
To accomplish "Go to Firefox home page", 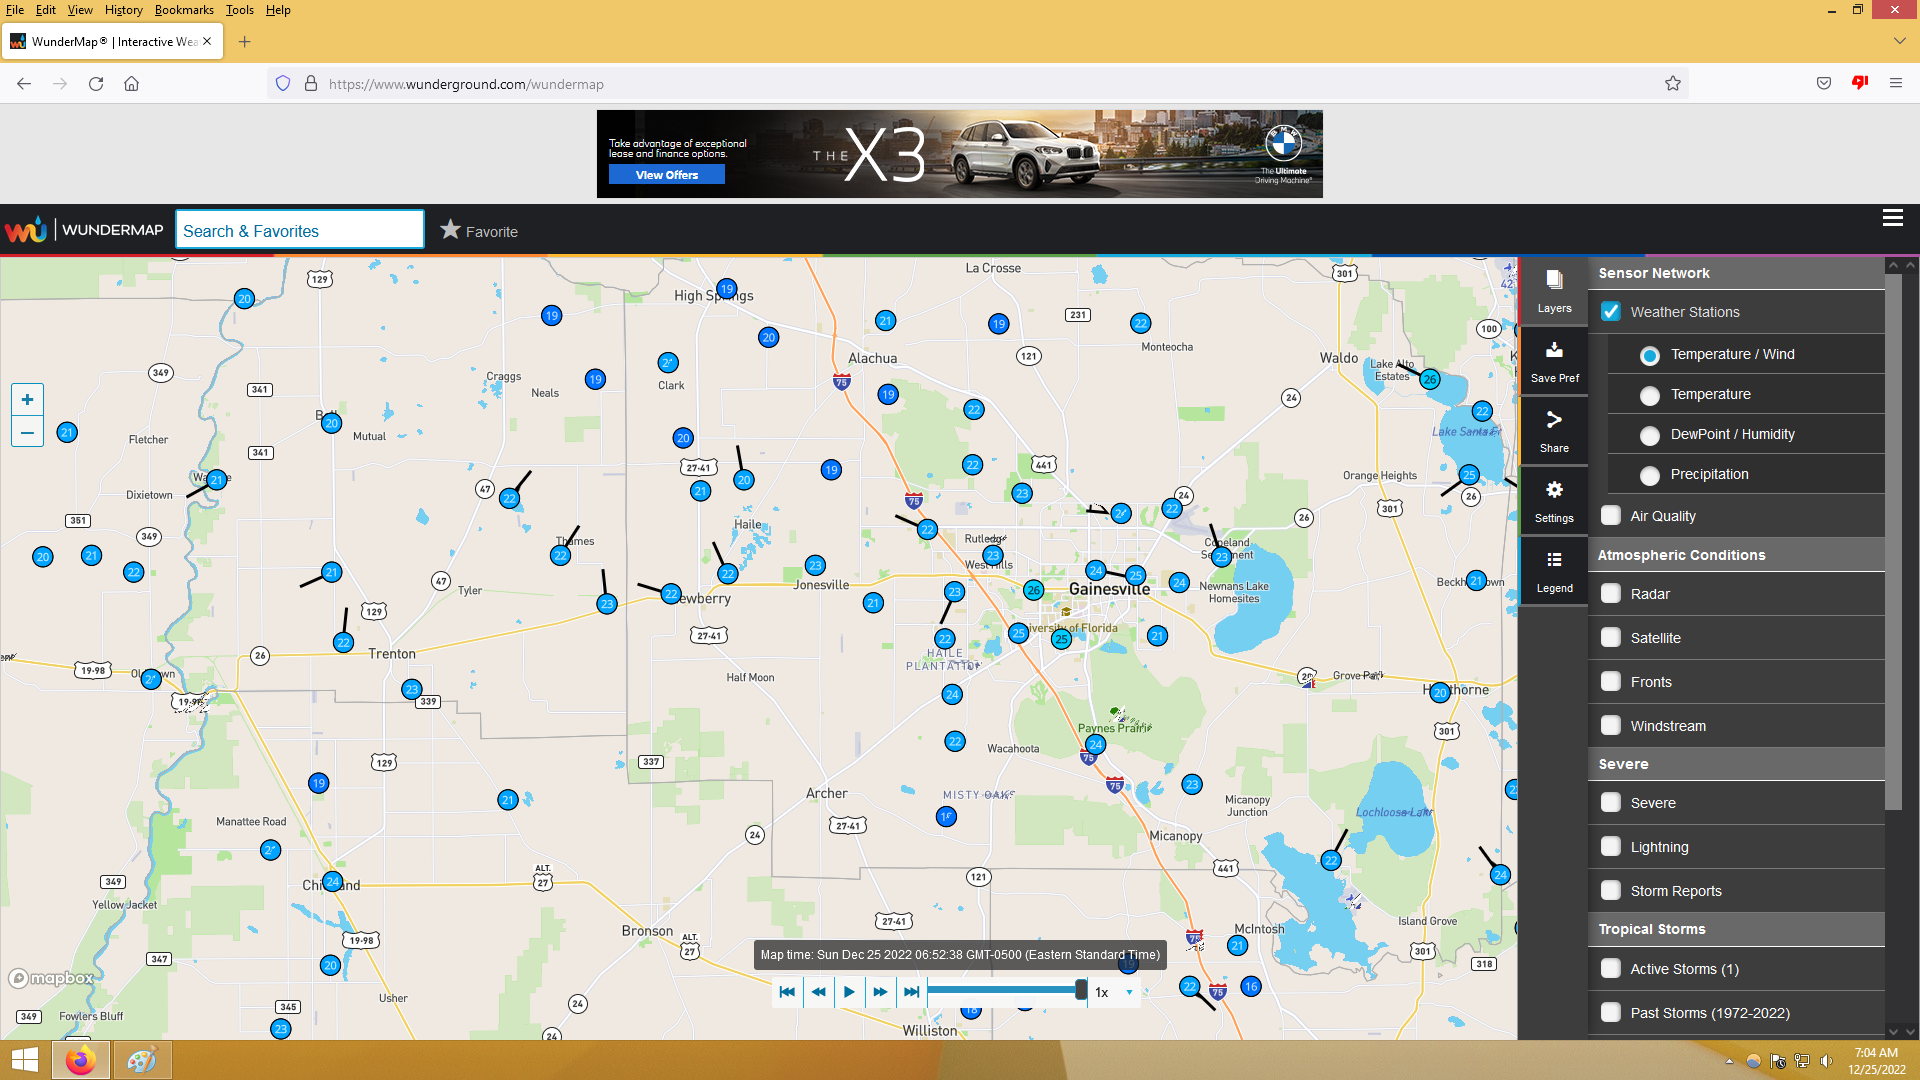I will click(131, 84).
